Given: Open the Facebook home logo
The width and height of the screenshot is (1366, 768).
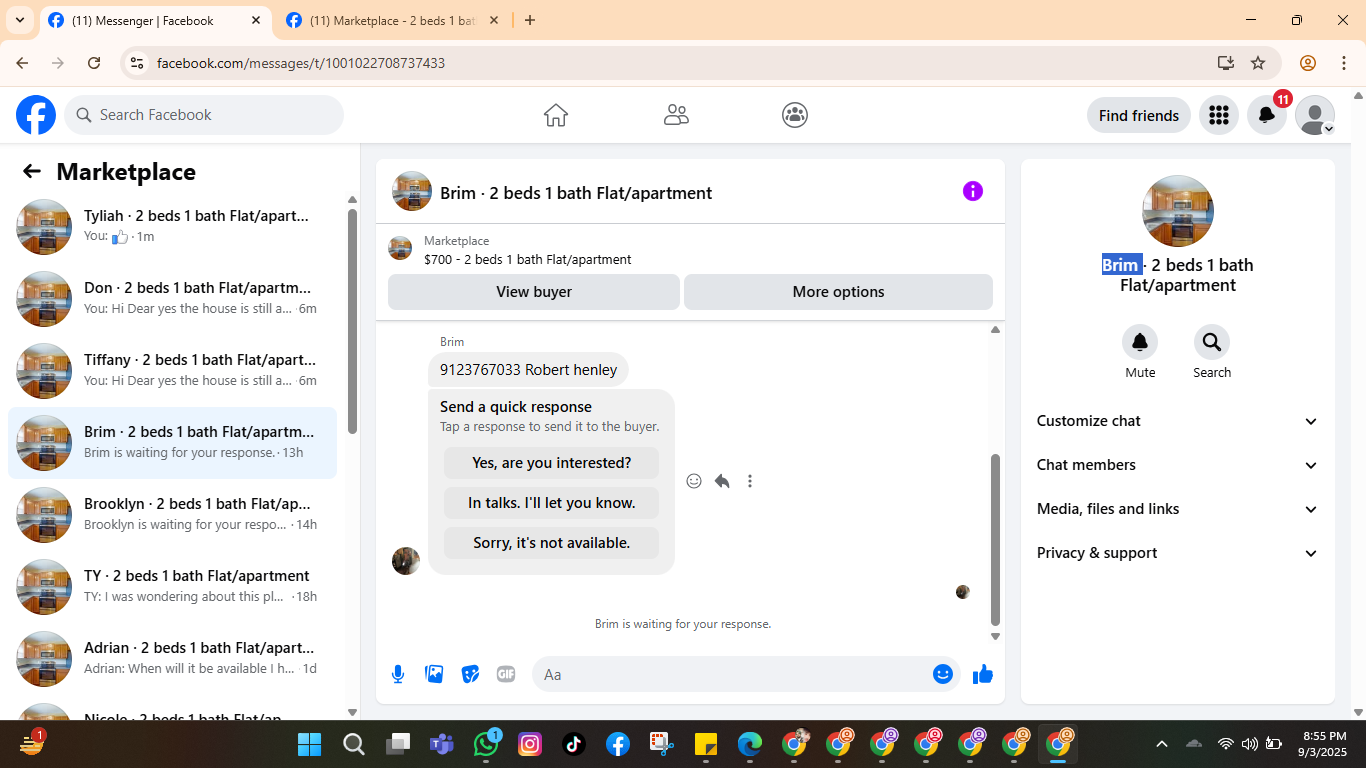Looking at the screenshot, I should (36, 115).
